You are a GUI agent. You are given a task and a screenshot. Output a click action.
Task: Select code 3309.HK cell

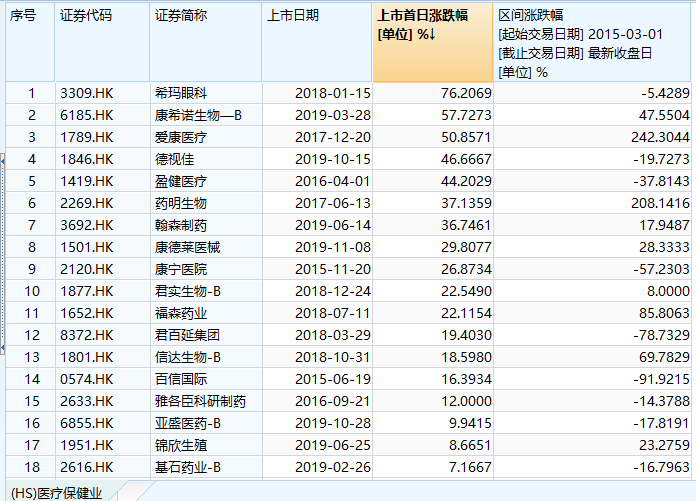tap(103, 93)
